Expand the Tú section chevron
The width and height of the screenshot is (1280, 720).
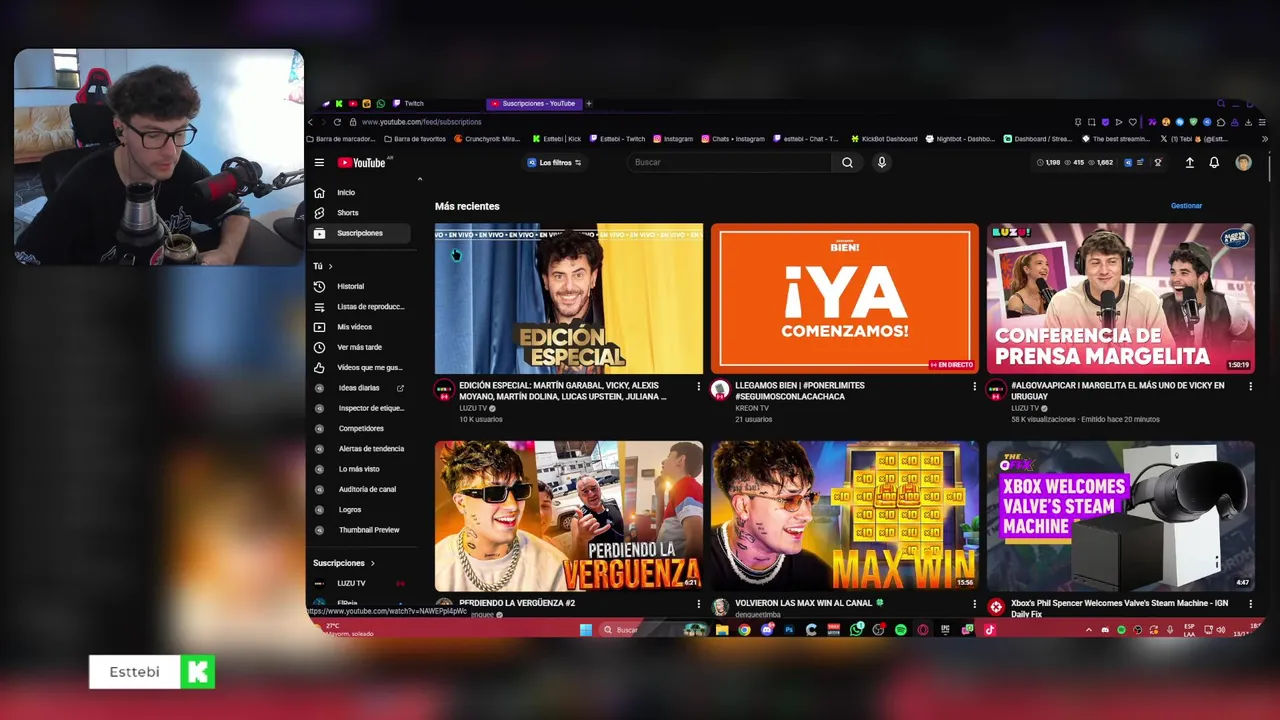tap(330, 266)
